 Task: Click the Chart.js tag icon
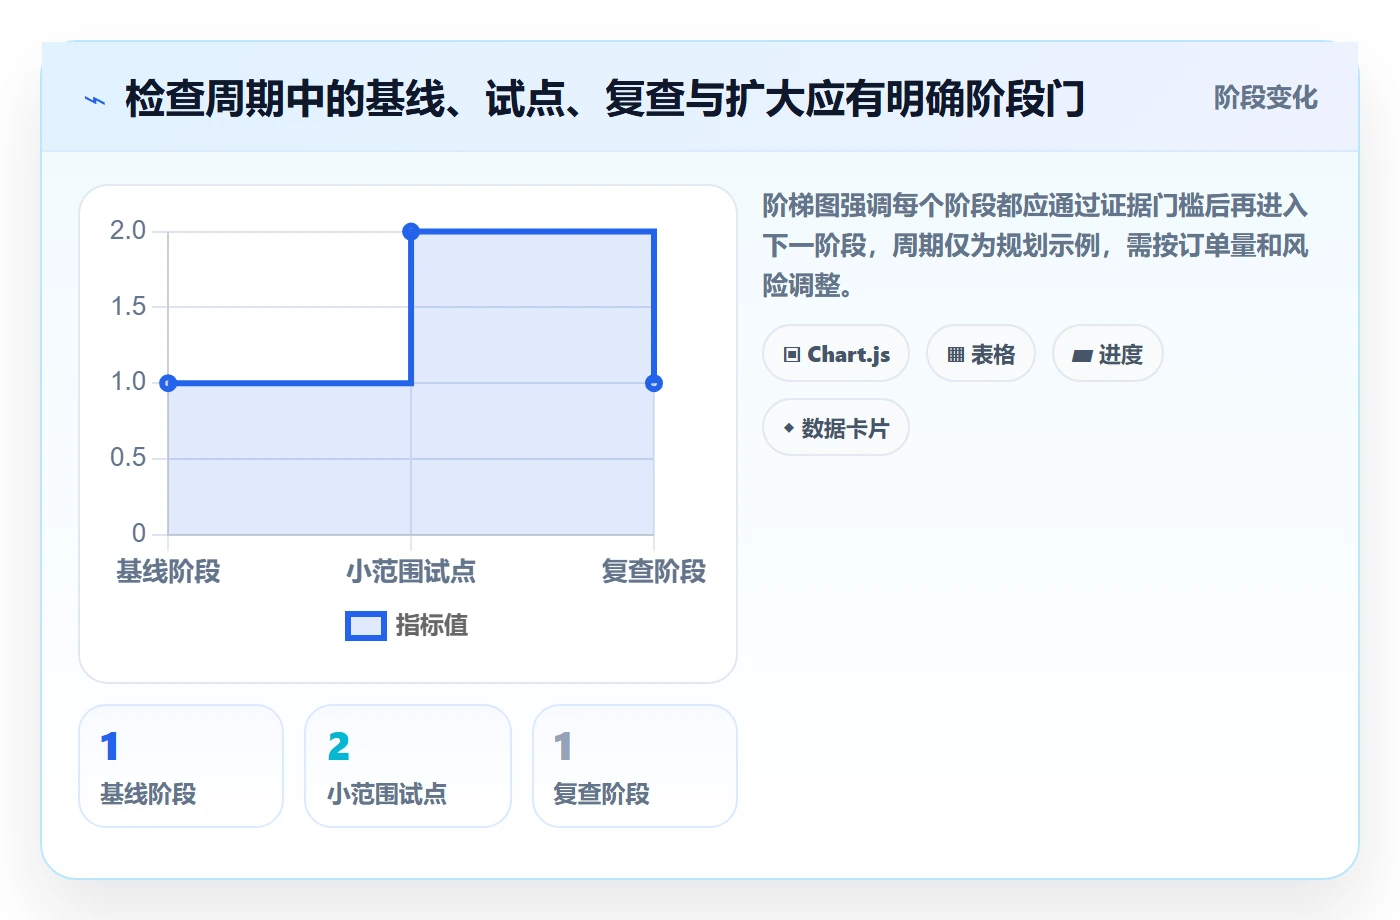[792, 355]
